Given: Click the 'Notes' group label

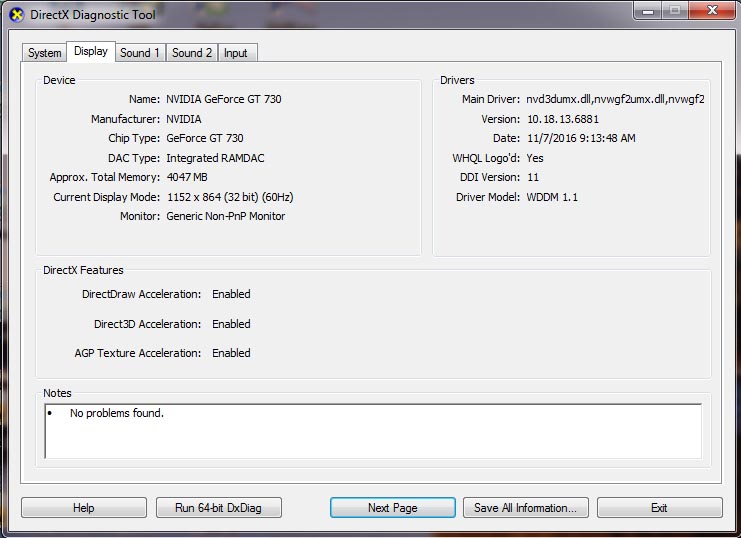Looking at the screenshot, I should click(57, 393).
